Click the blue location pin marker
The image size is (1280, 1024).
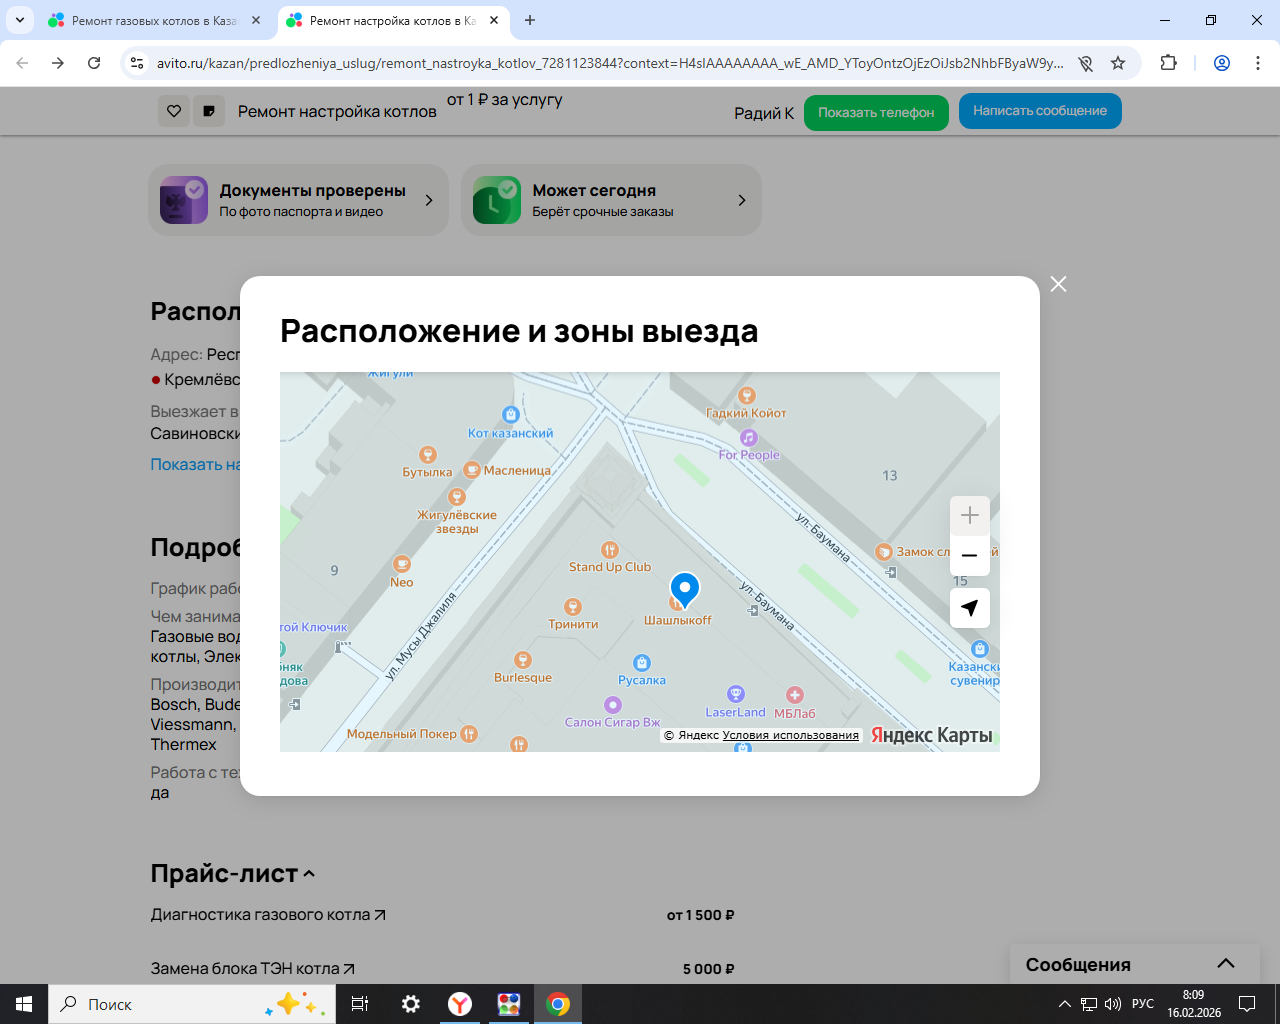(684, 589)
